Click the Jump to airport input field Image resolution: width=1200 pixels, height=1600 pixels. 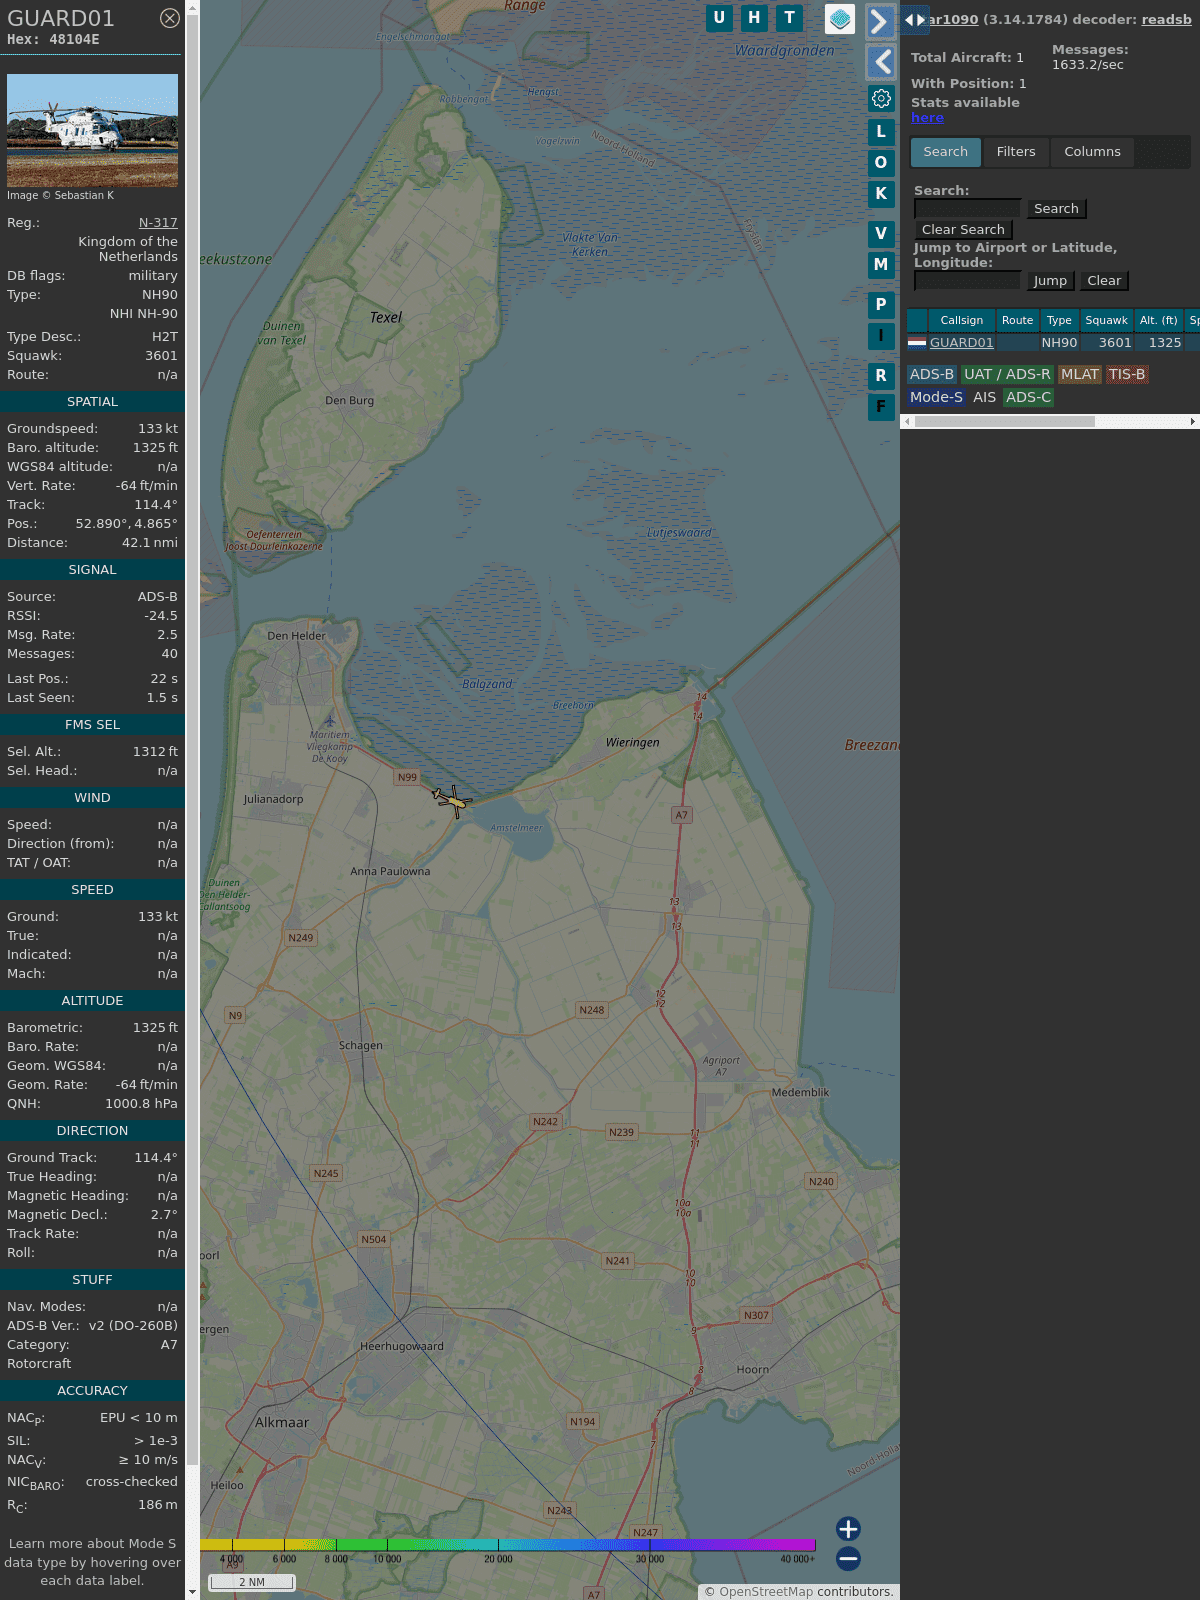(x=967, y=281)
